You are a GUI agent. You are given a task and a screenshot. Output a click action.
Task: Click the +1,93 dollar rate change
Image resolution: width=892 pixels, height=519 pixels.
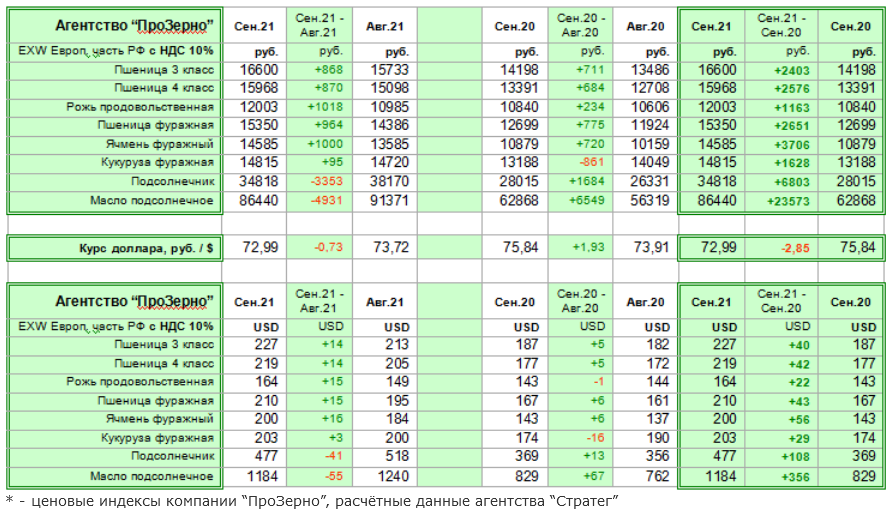[x=588, y=248]
